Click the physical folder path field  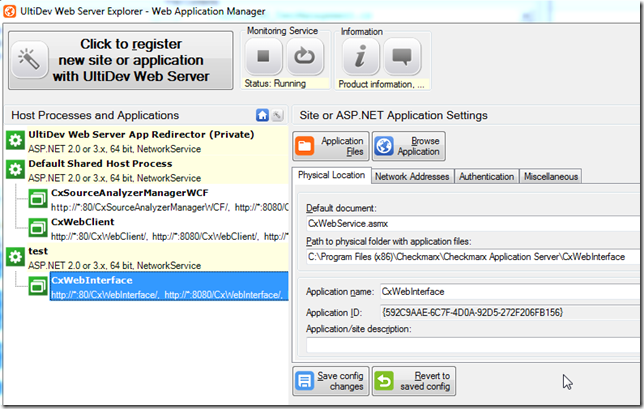pos(472,257)
